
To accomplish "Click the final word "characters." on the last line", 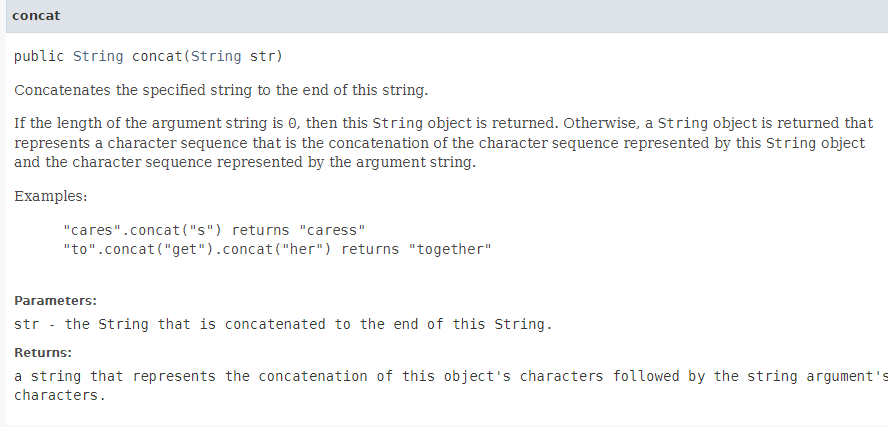I will pyautogui.click(x=60, y=395).
